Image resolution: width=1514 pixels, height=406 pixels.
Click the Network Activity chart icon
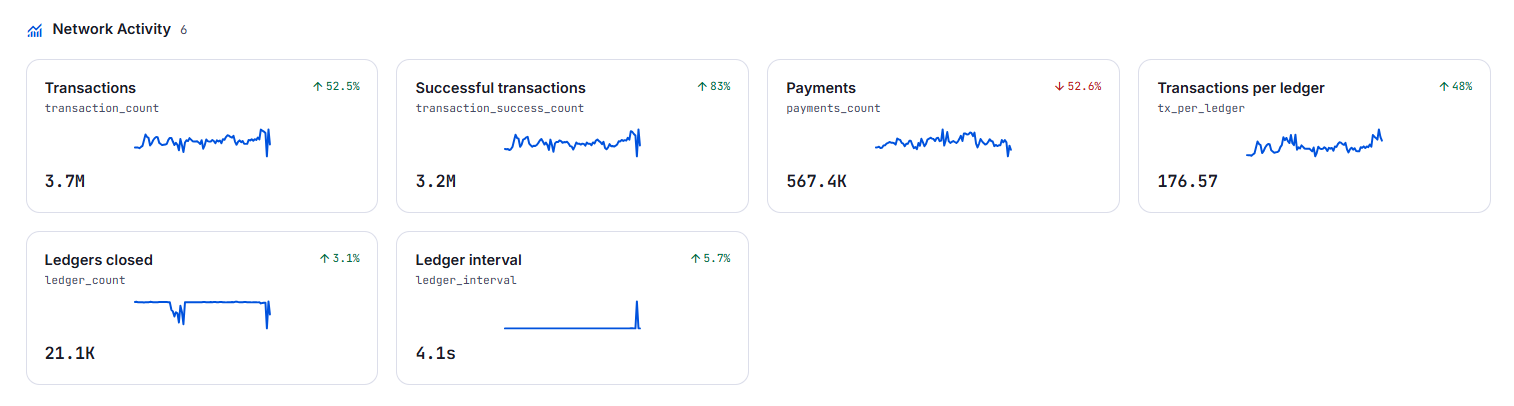35,30
